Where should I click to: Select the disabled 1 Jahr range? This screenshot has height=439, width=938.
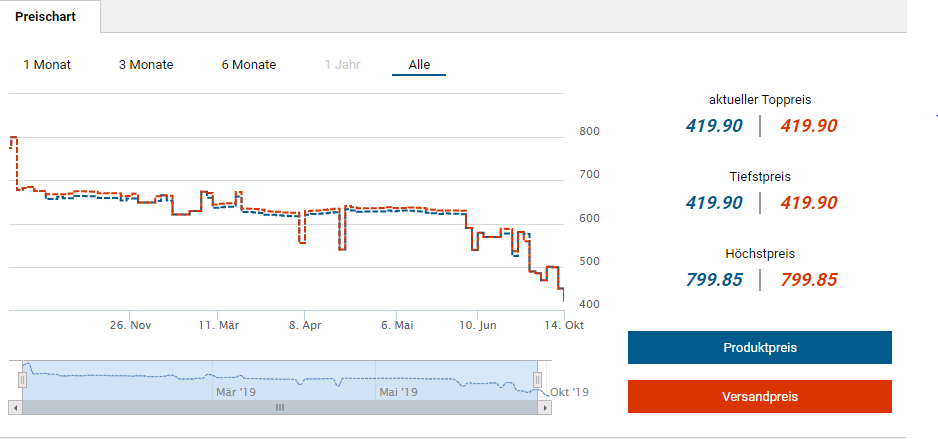(x=342, y=65)
